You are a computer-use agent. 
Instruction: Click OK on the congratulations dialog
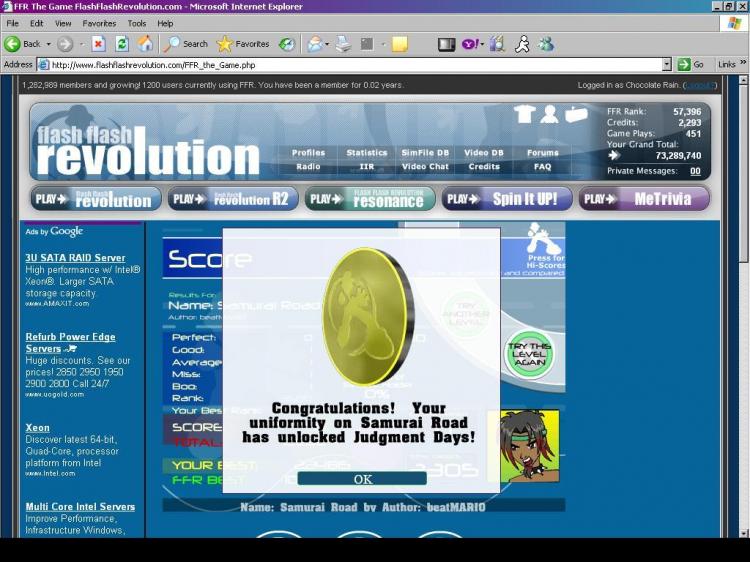pyautogui.click(x=362, y=479)
